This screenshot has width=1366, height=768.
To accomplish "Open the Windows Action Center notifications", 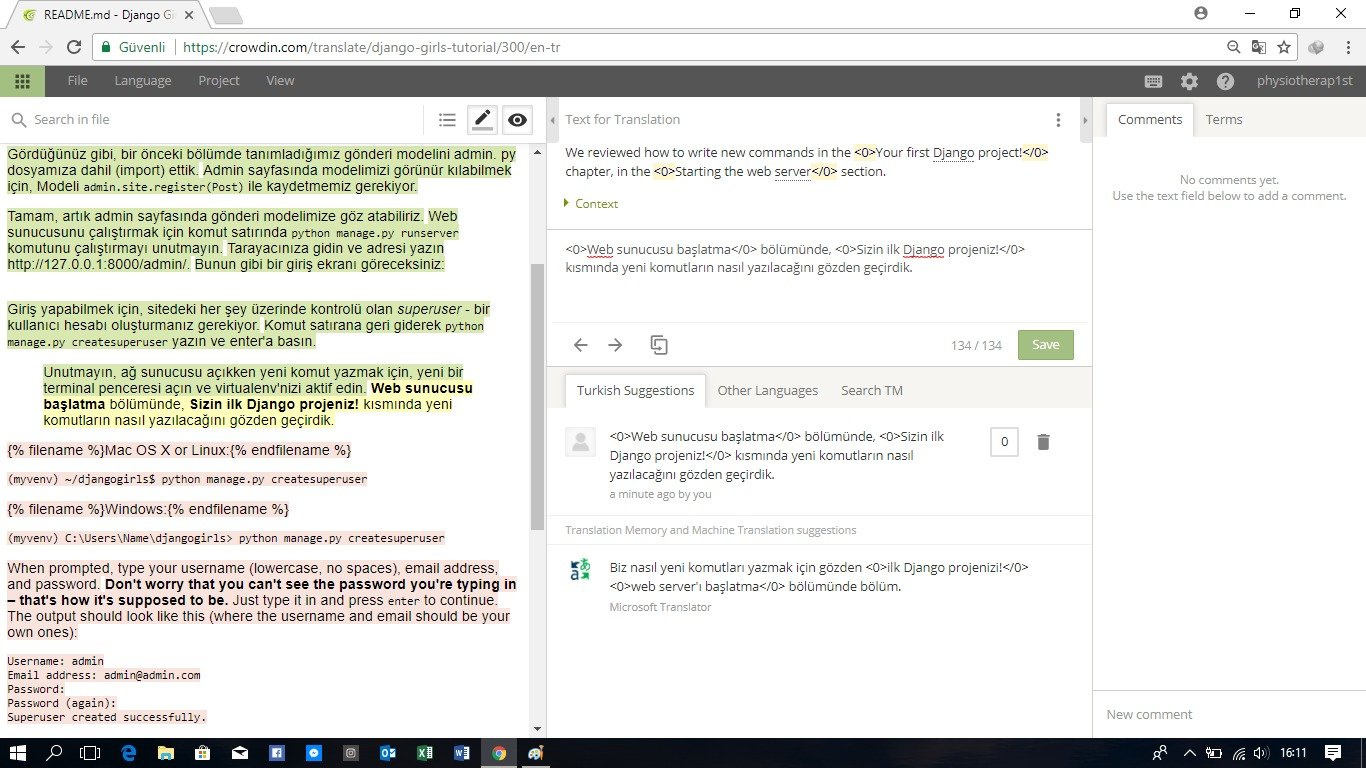I will pyautogui.click(x=1333, y=753).
